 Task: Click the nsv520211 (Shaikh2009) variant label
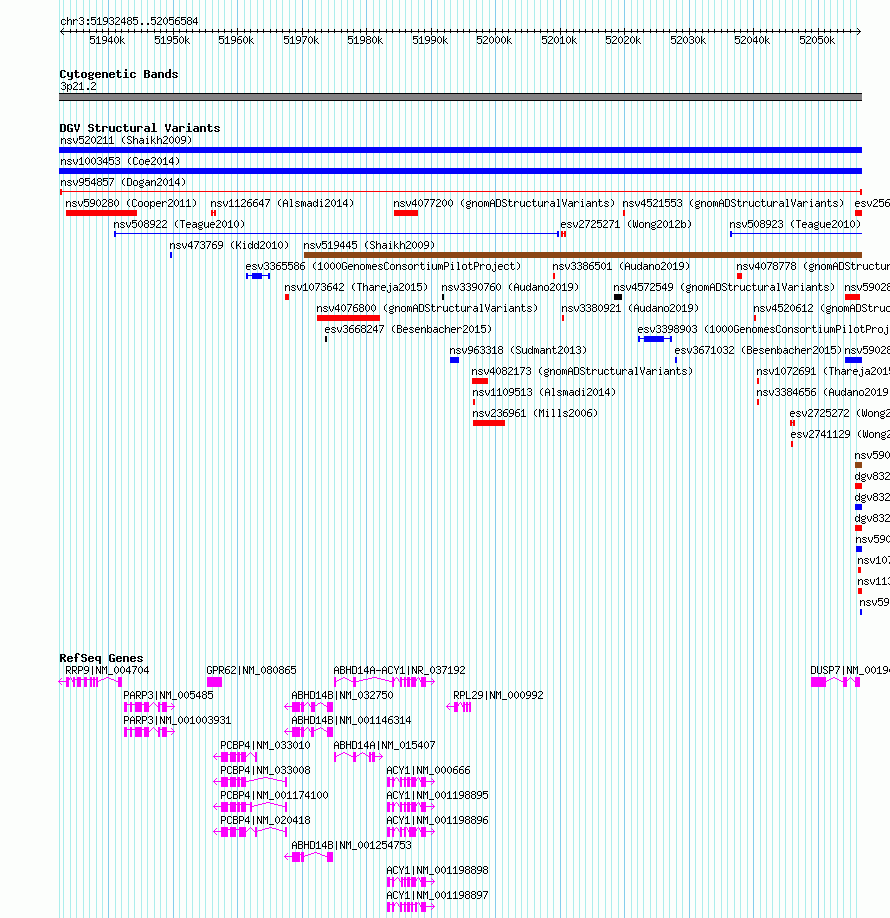pyautogui.click(x=126, y=141)
